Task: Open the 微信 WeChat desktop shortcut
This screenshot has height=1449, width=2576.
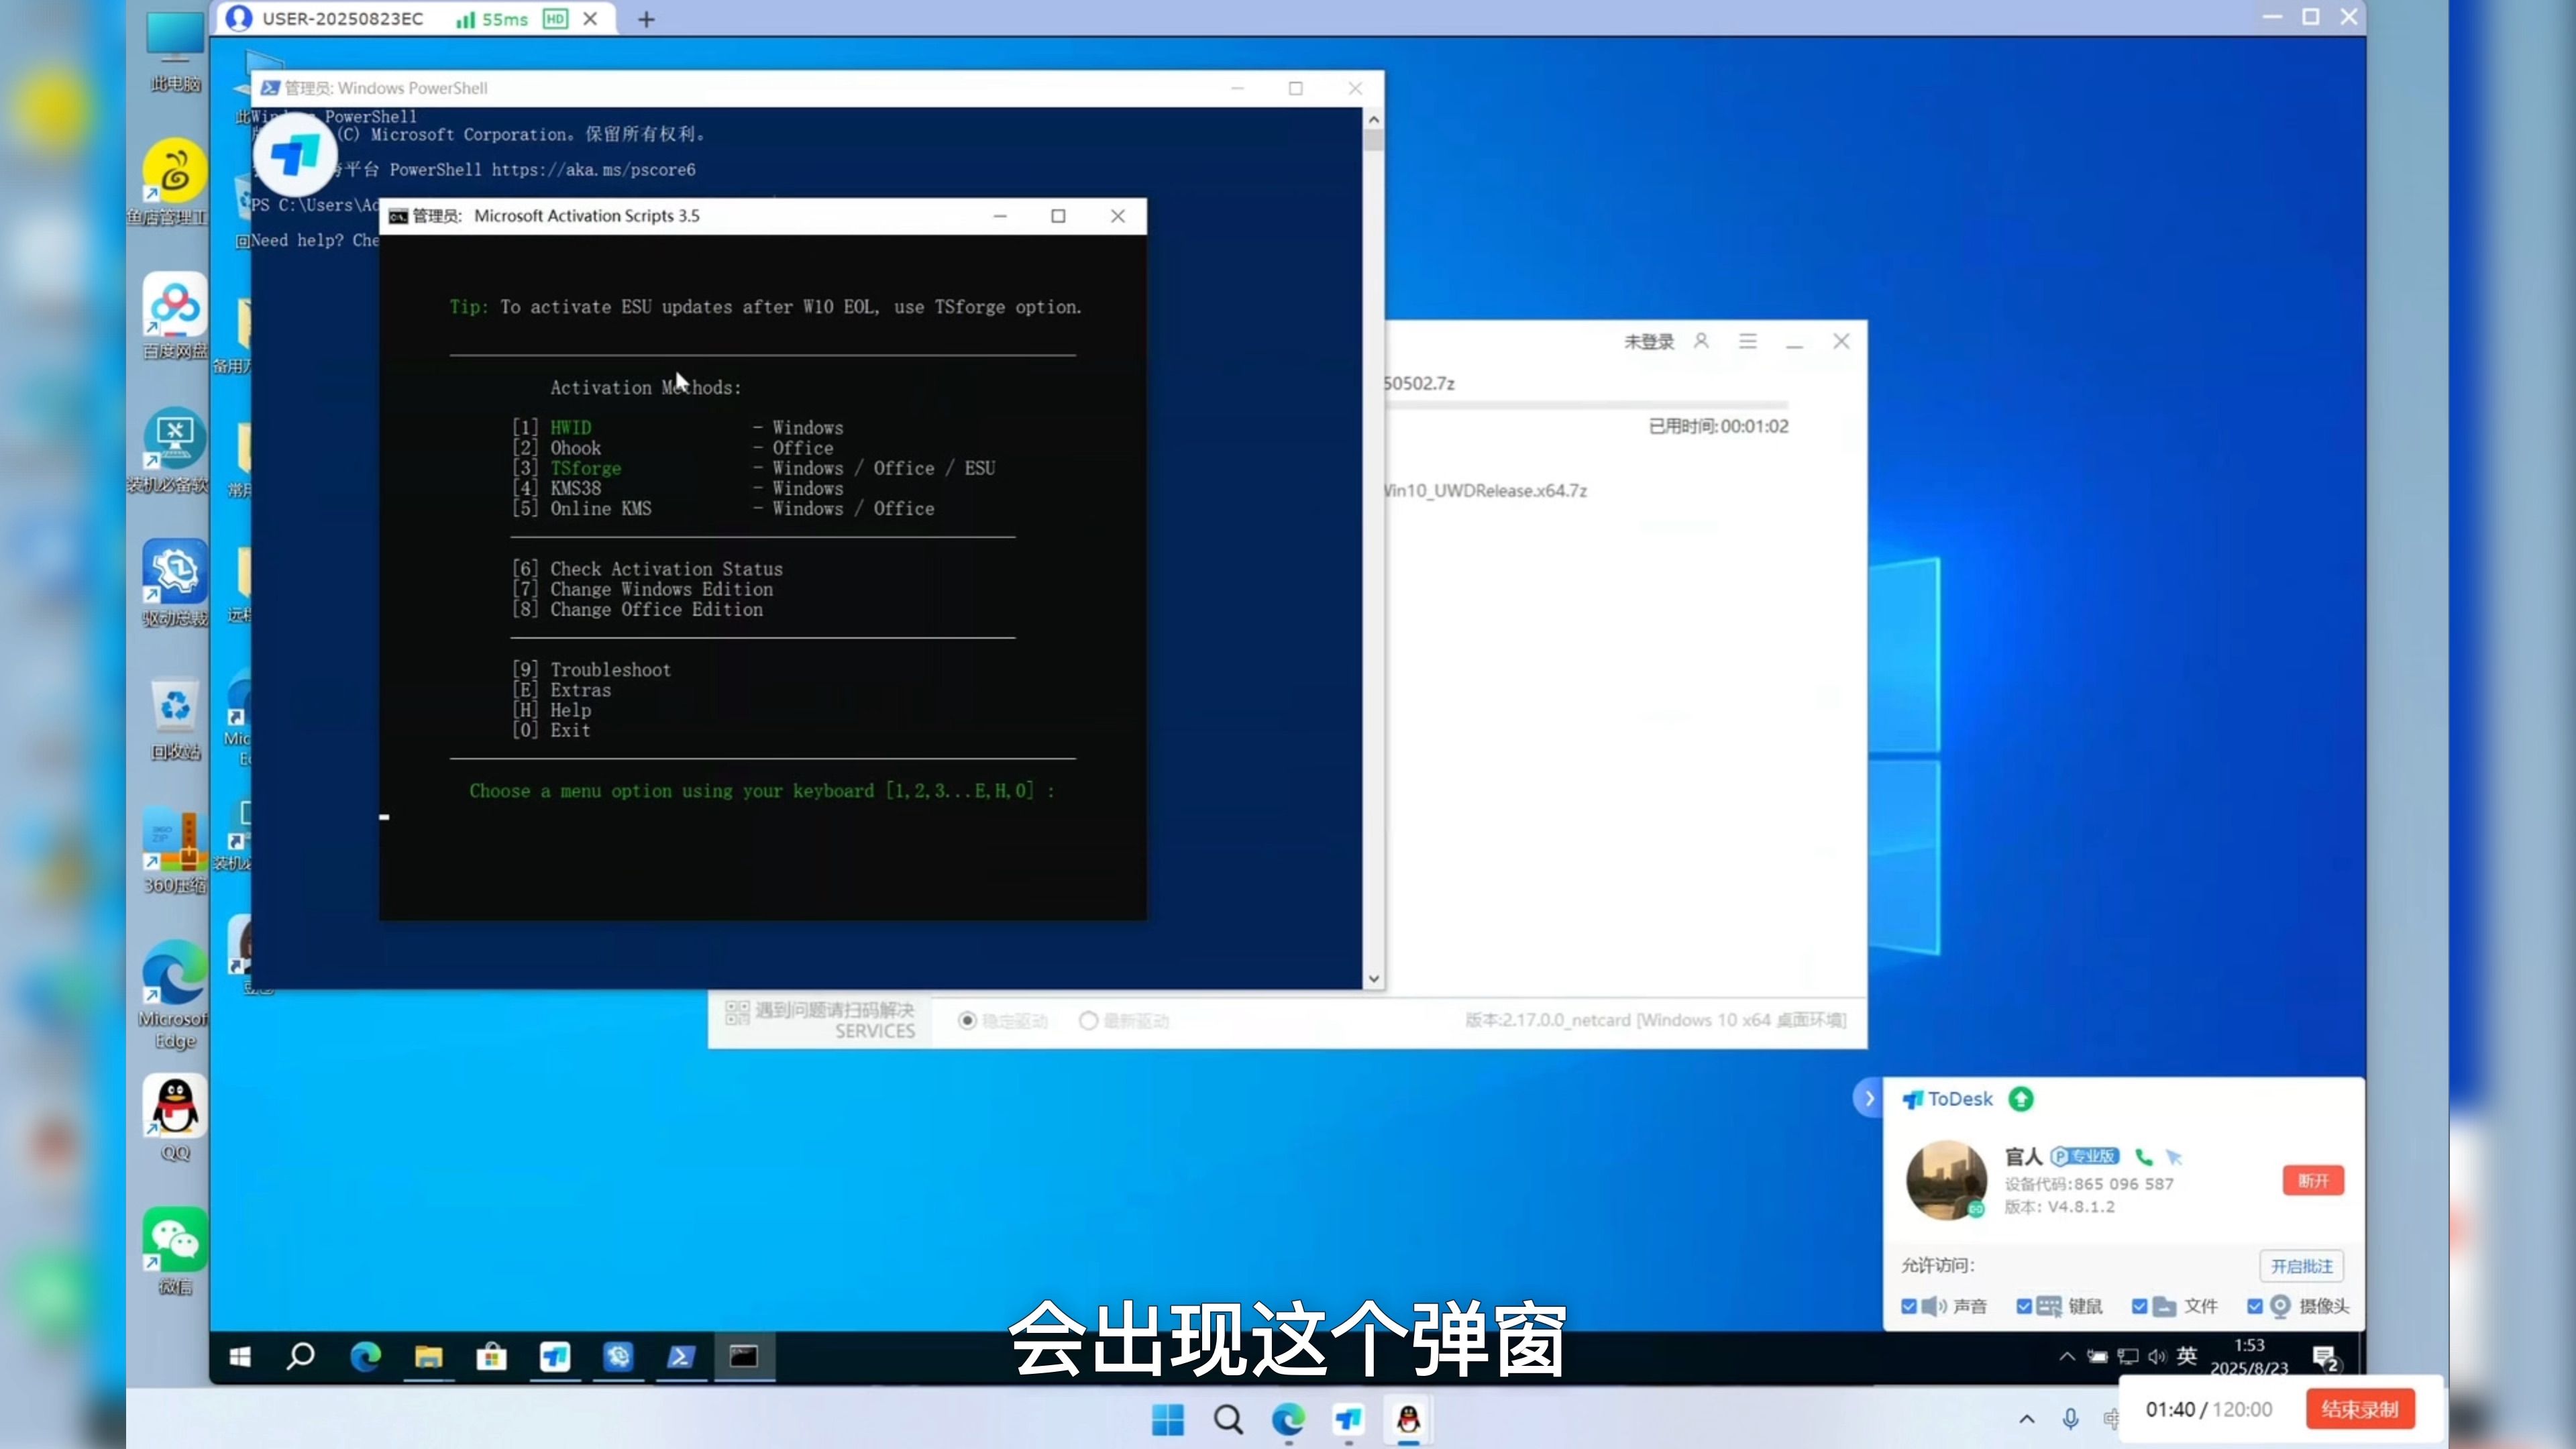Action: (175, 1251)
